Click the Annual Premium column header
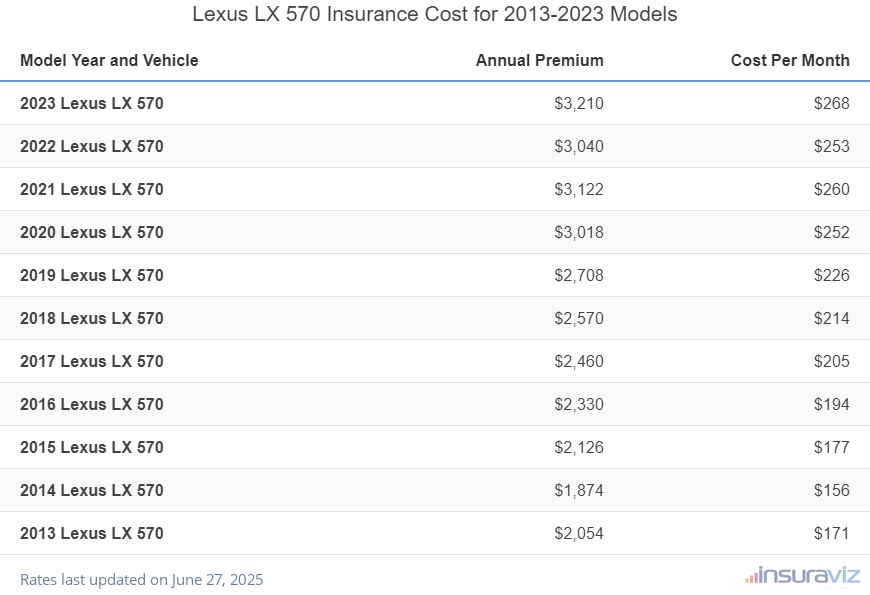 539,60
